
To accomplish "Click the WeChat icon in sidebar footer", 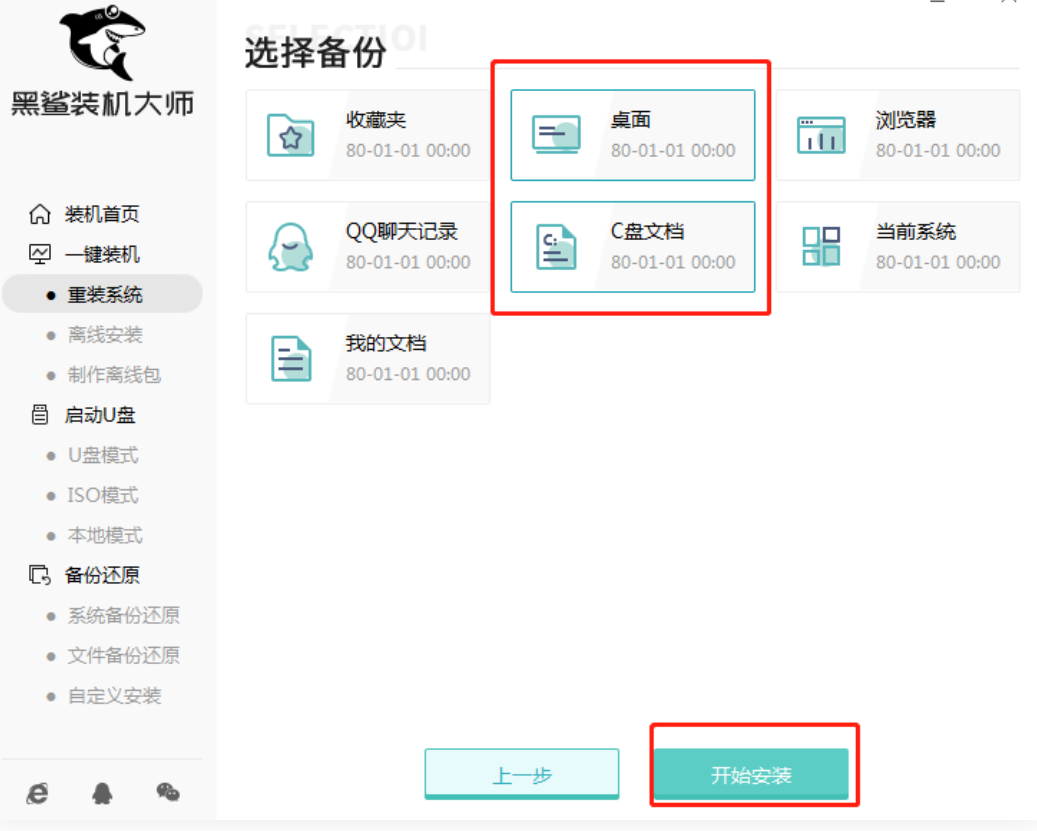I will click(168, 792).
